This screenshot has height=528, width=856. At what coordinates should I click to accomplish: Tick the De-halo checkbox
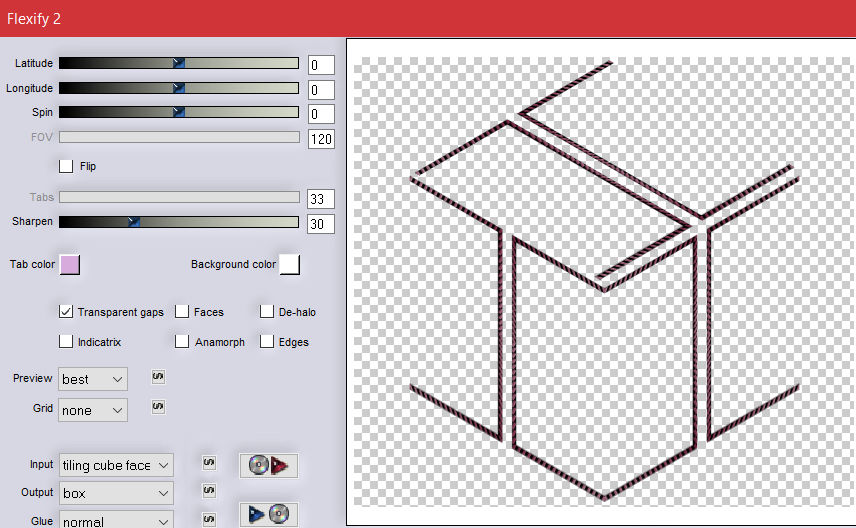tap(267, 312)
